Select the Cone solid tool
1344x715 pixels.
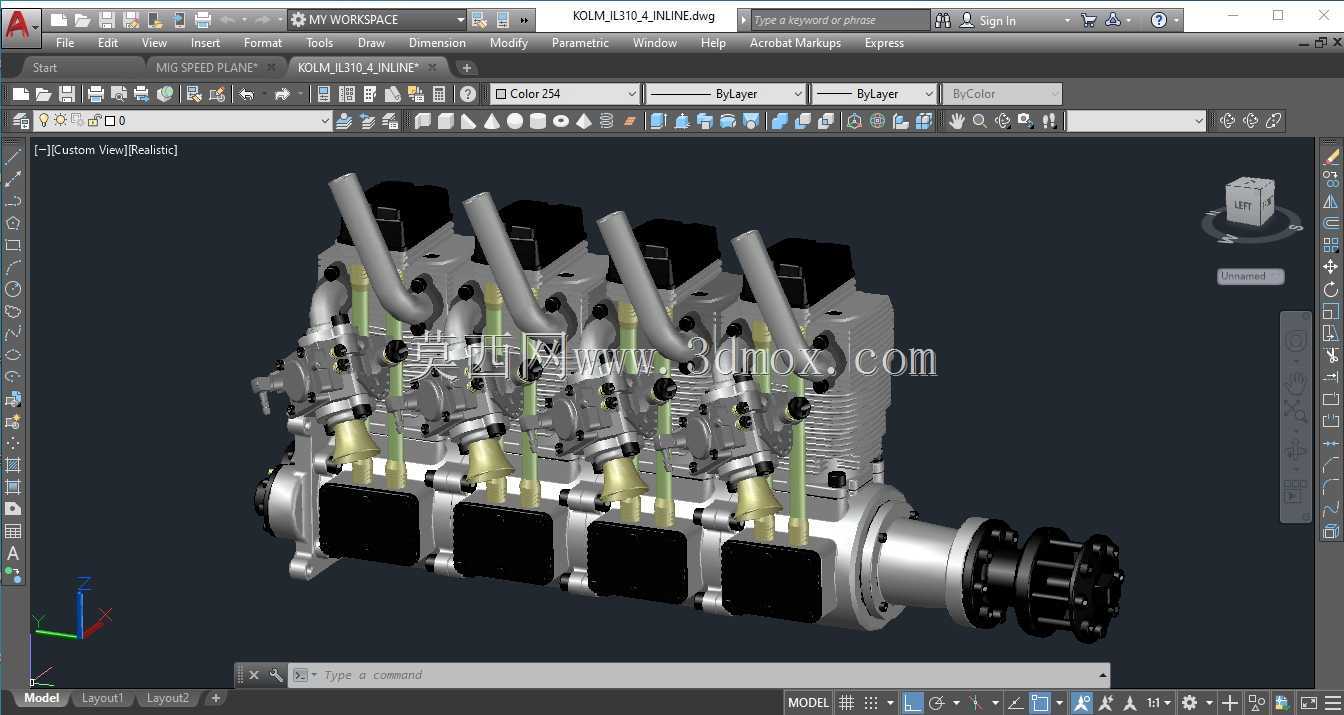tap(492, 121)
